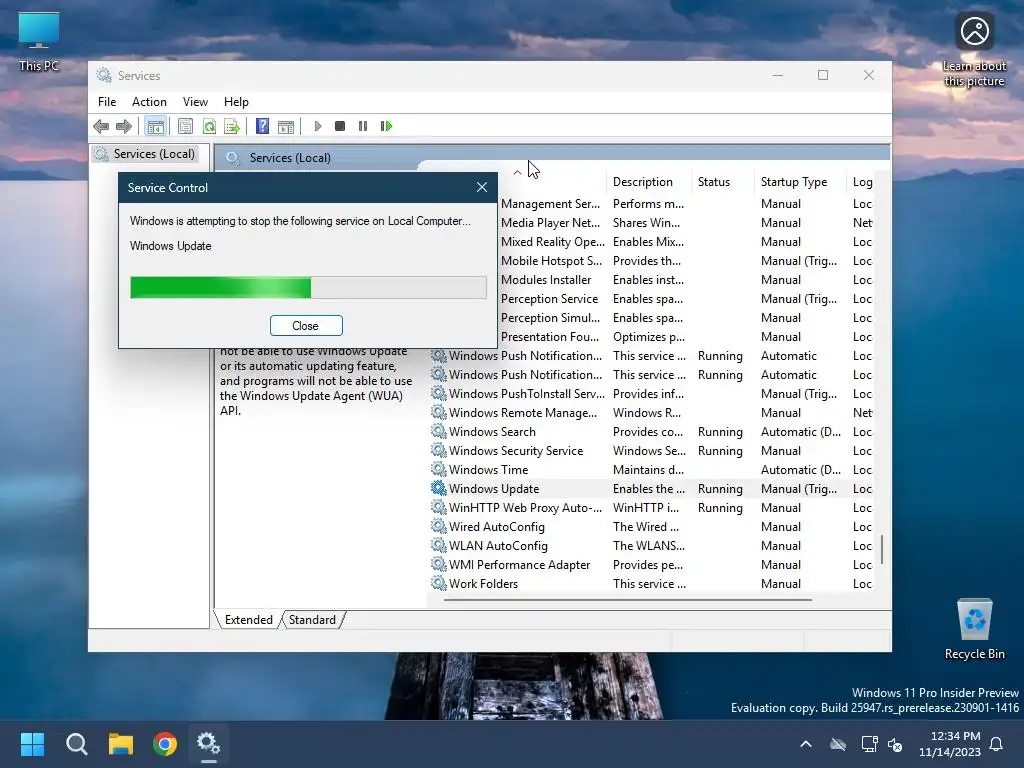Select Perception Service row
This screenshot has height=768, width=1024.
tap(686, 298)
